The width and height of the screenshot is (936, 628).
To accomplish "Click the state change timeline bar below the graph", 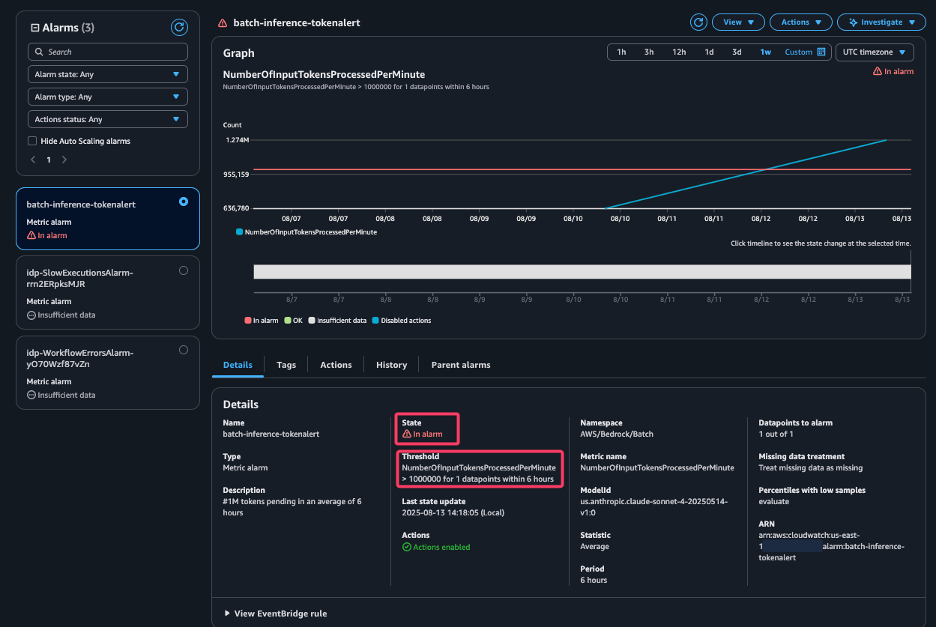I will (x=580, y=270).
